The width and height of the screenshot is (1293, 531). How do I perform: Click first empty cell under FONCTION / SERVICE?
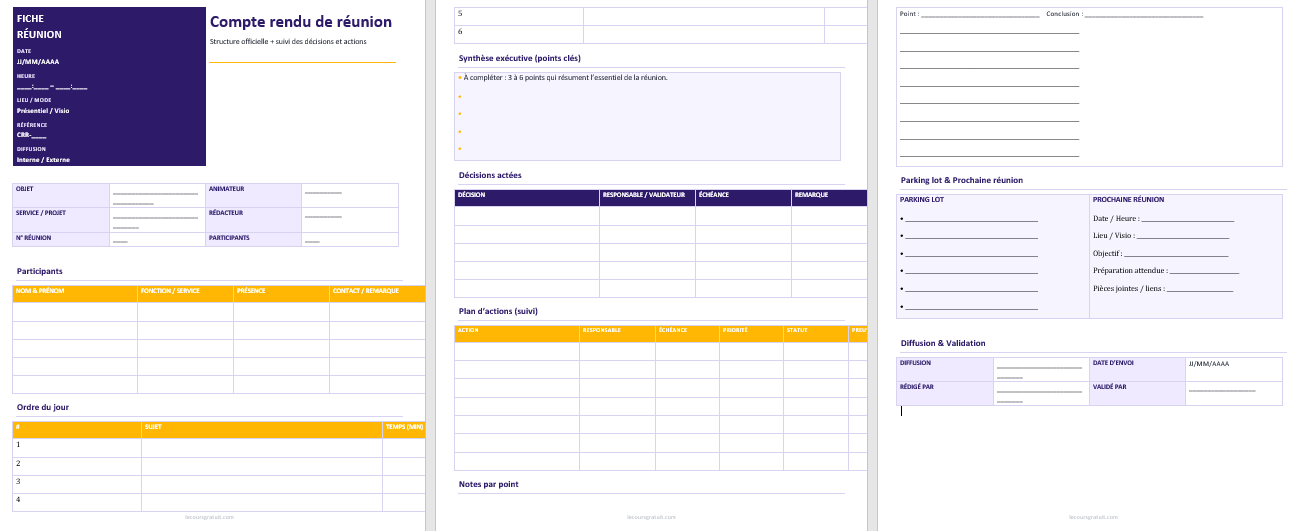click(x=185, y=312)
